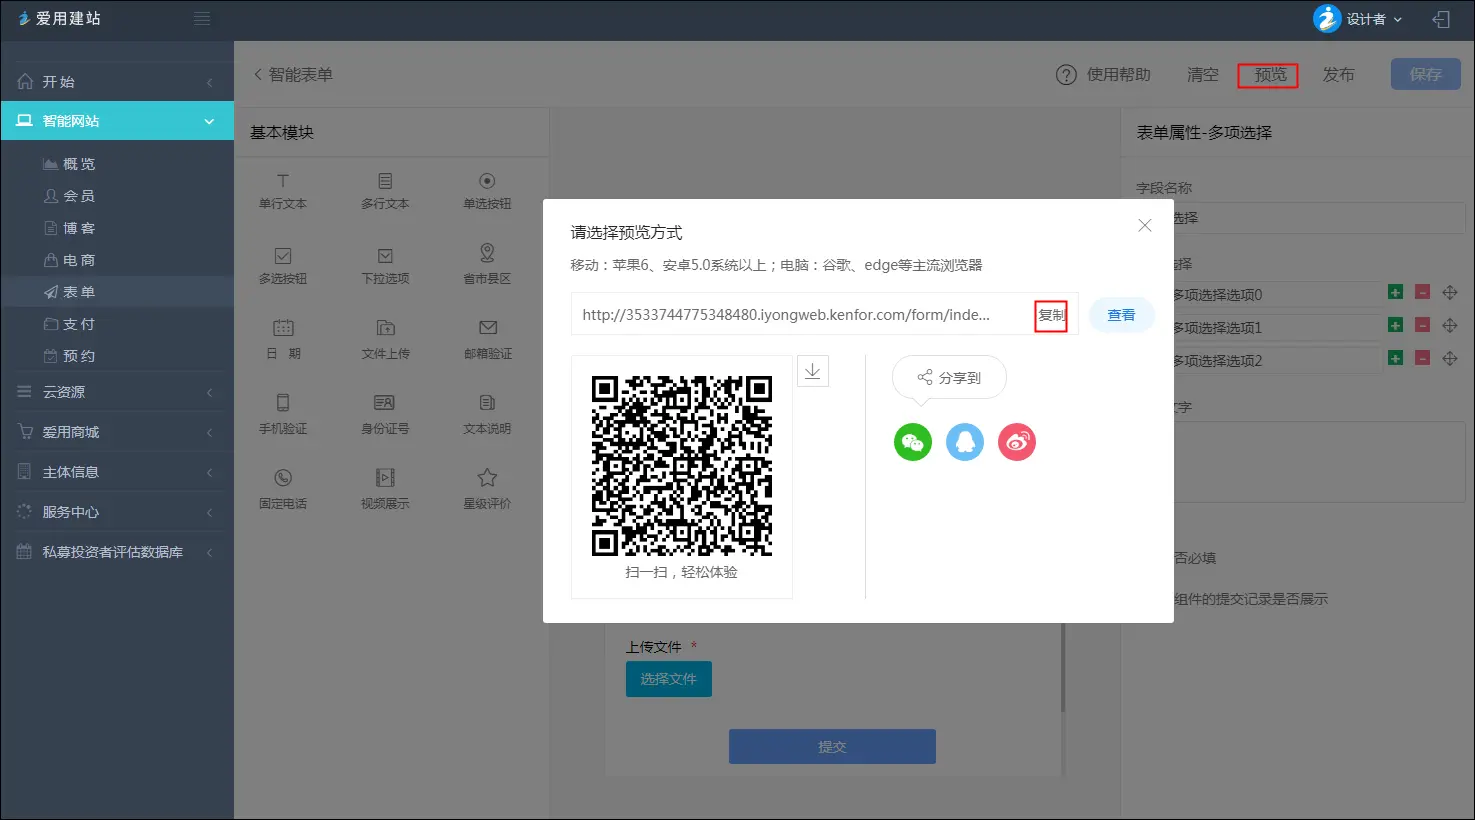This screenshot has width=1475, height=820.
Task: Share the form via Weibo icon
Action: click(x=1017, y=442)
